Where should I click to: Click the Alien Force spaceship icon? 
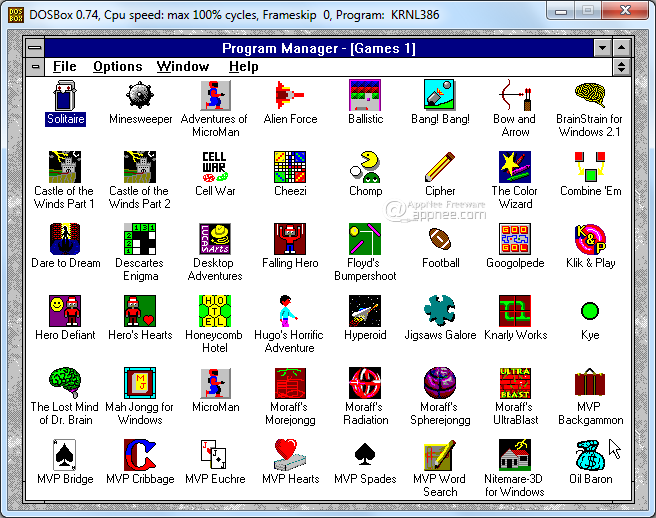point(290,95)
